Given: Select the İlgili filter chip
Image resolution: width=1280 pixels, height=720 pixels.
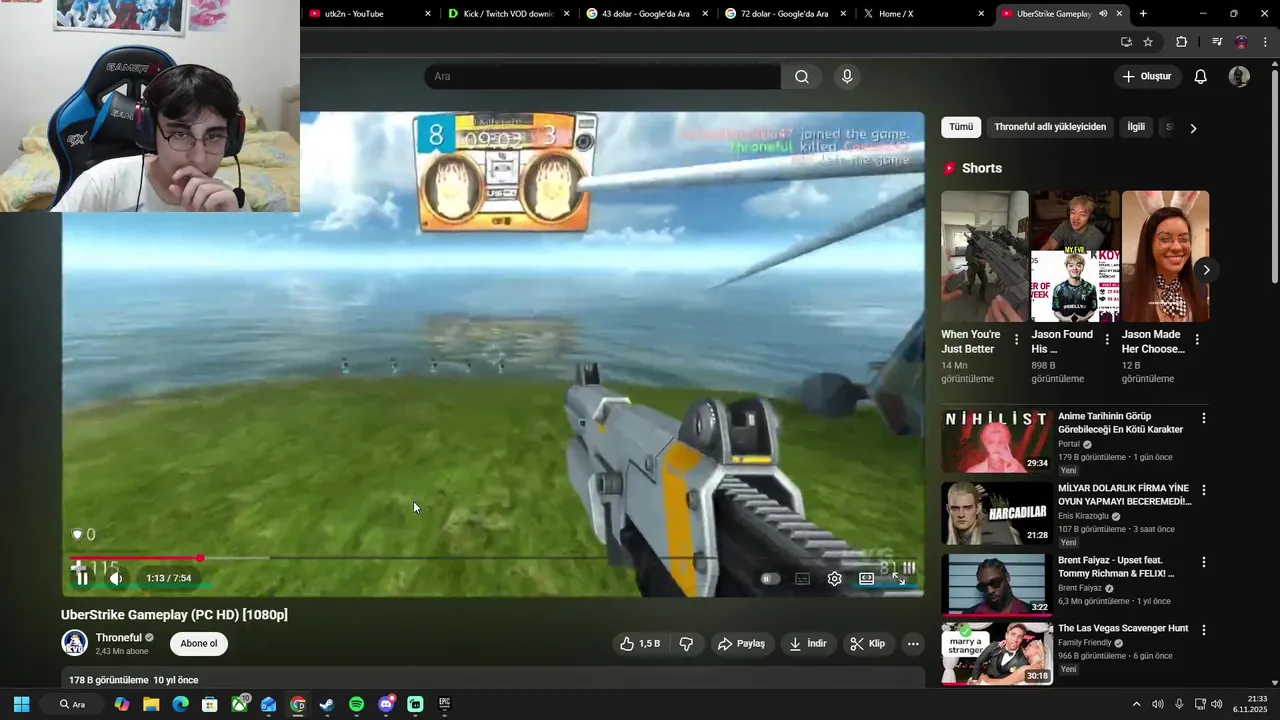Looking at the screenshot, I should (1136, 127).
